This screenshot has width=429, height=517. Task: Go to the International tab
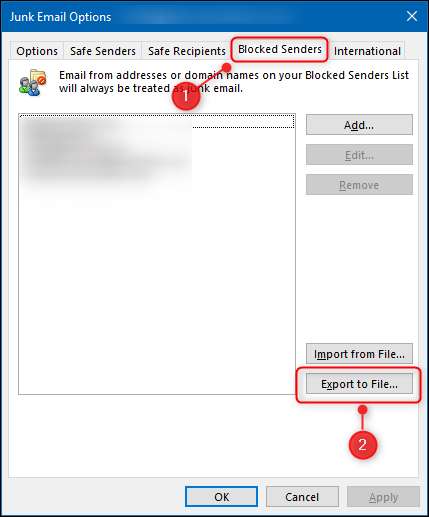click(367, 51)
